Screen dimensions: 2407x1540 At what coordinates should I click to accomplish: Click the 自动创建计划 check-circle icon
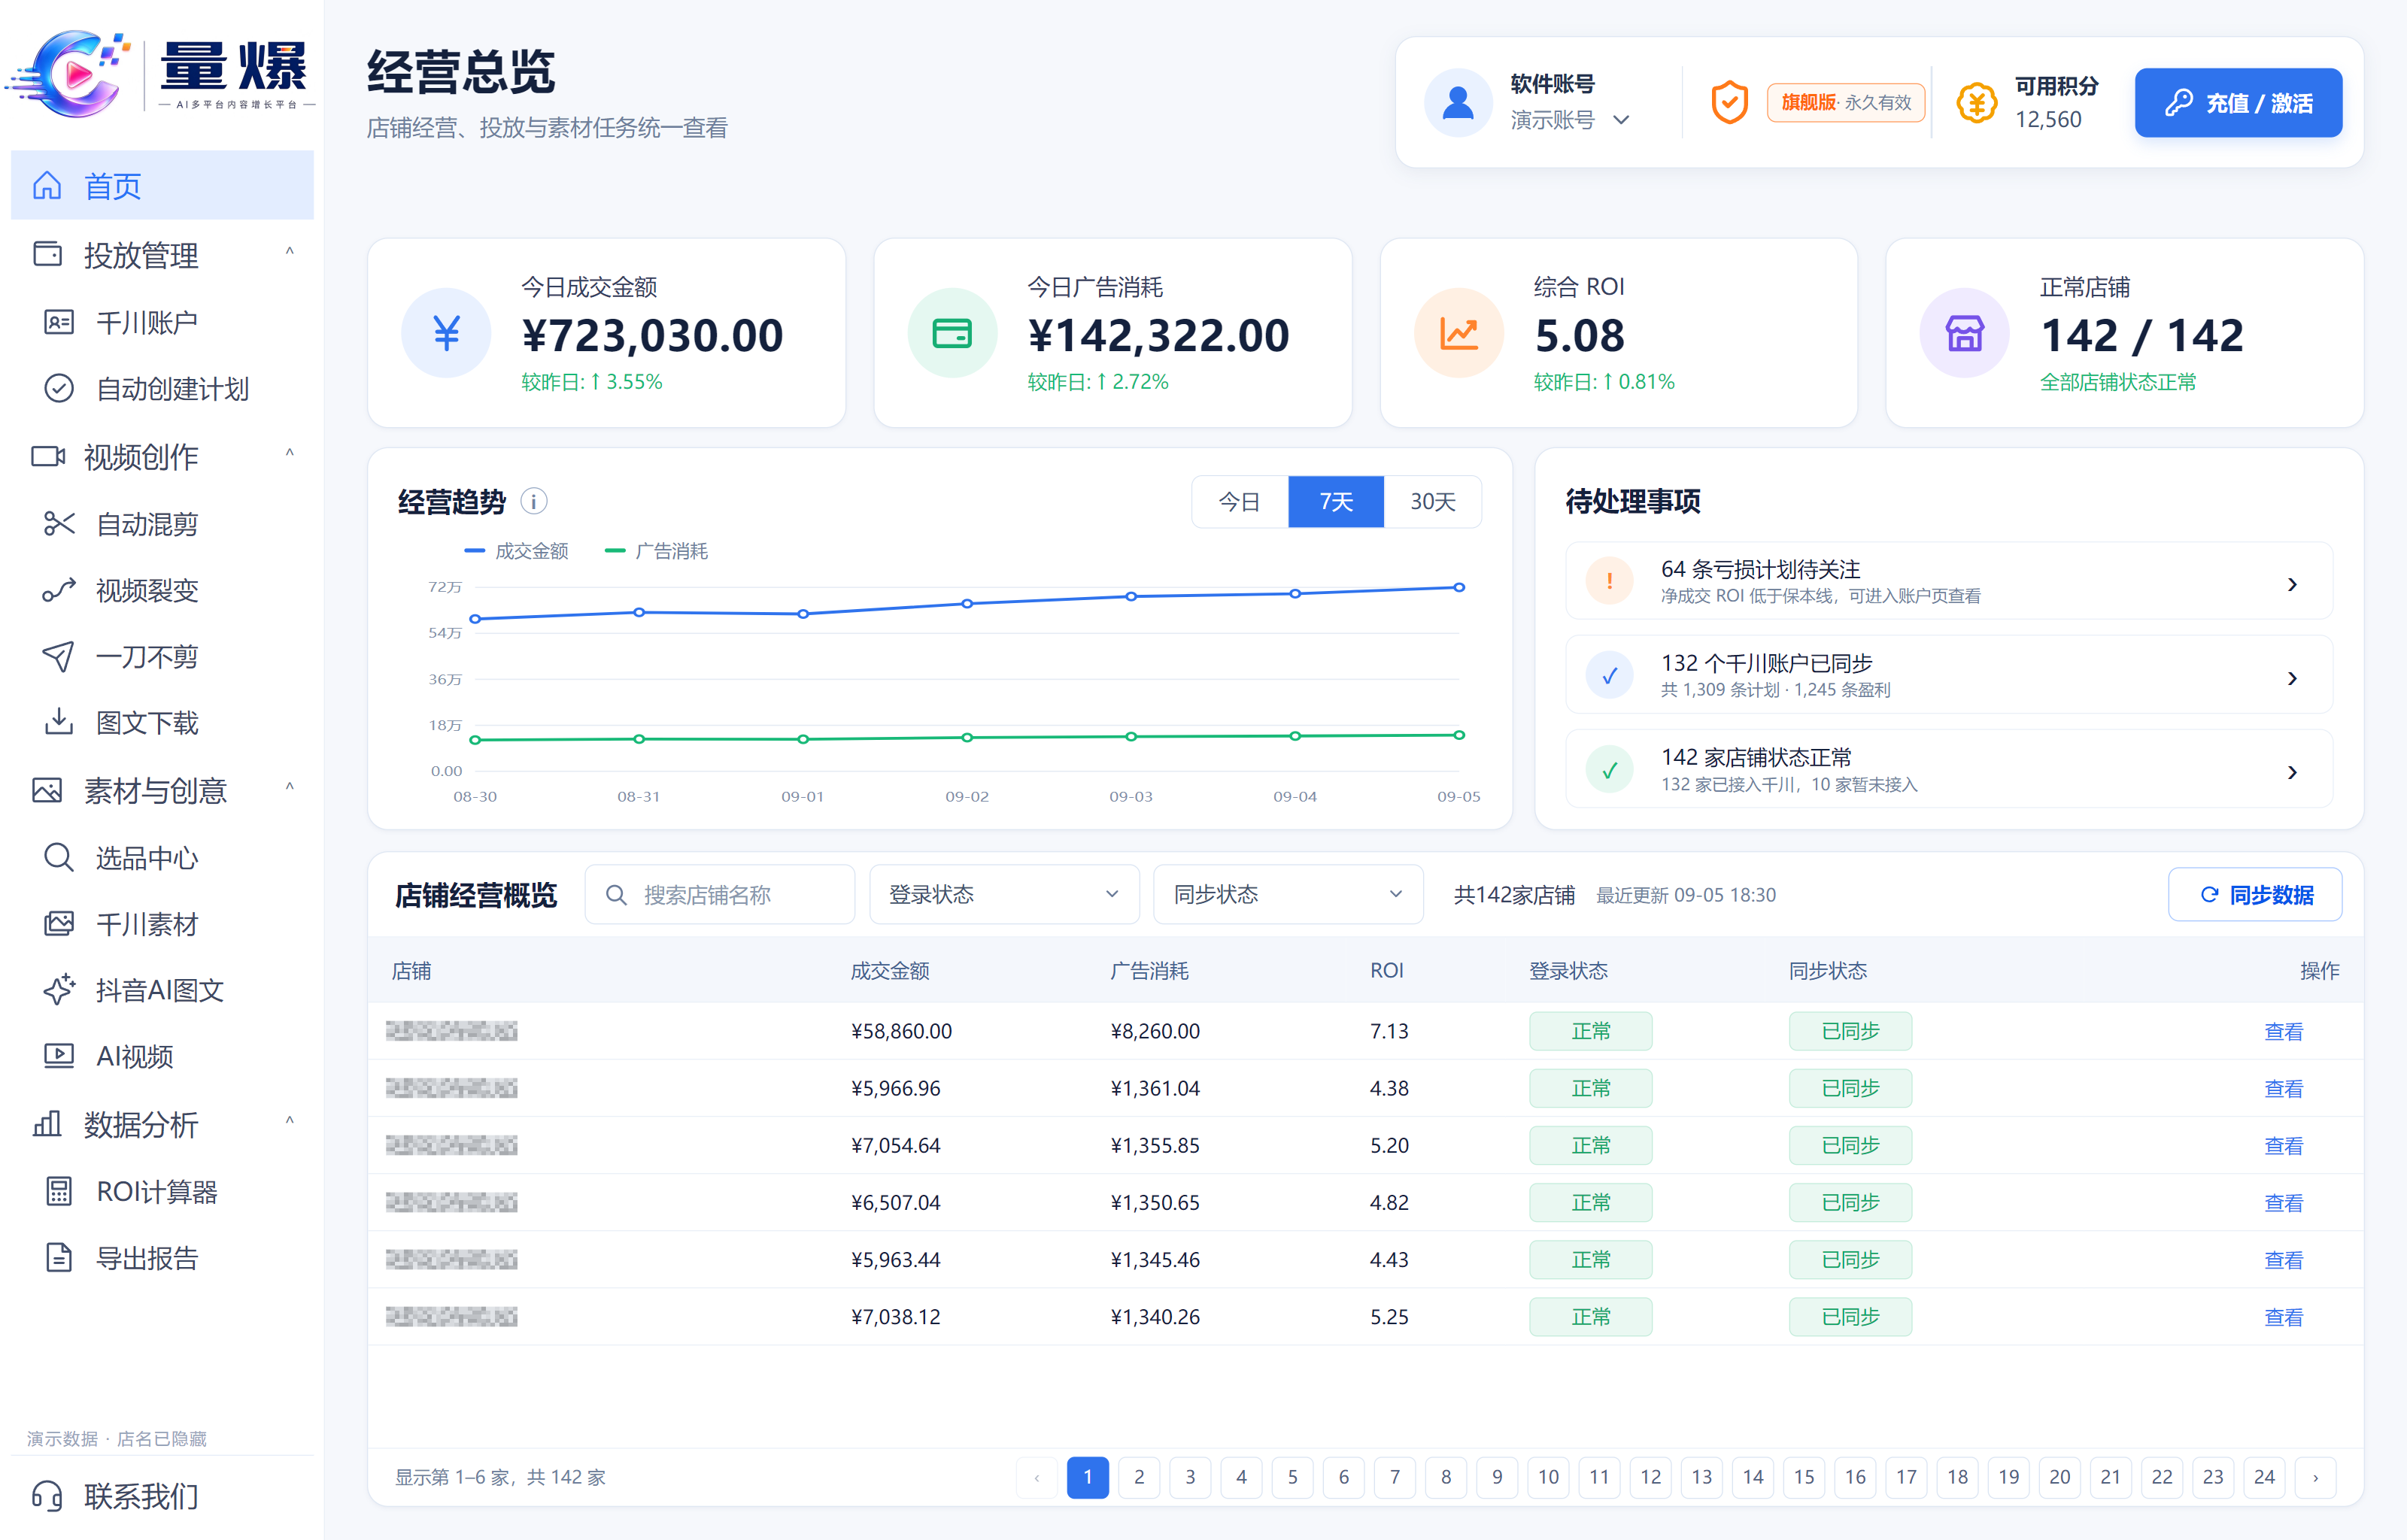click(x=59, y=388)
